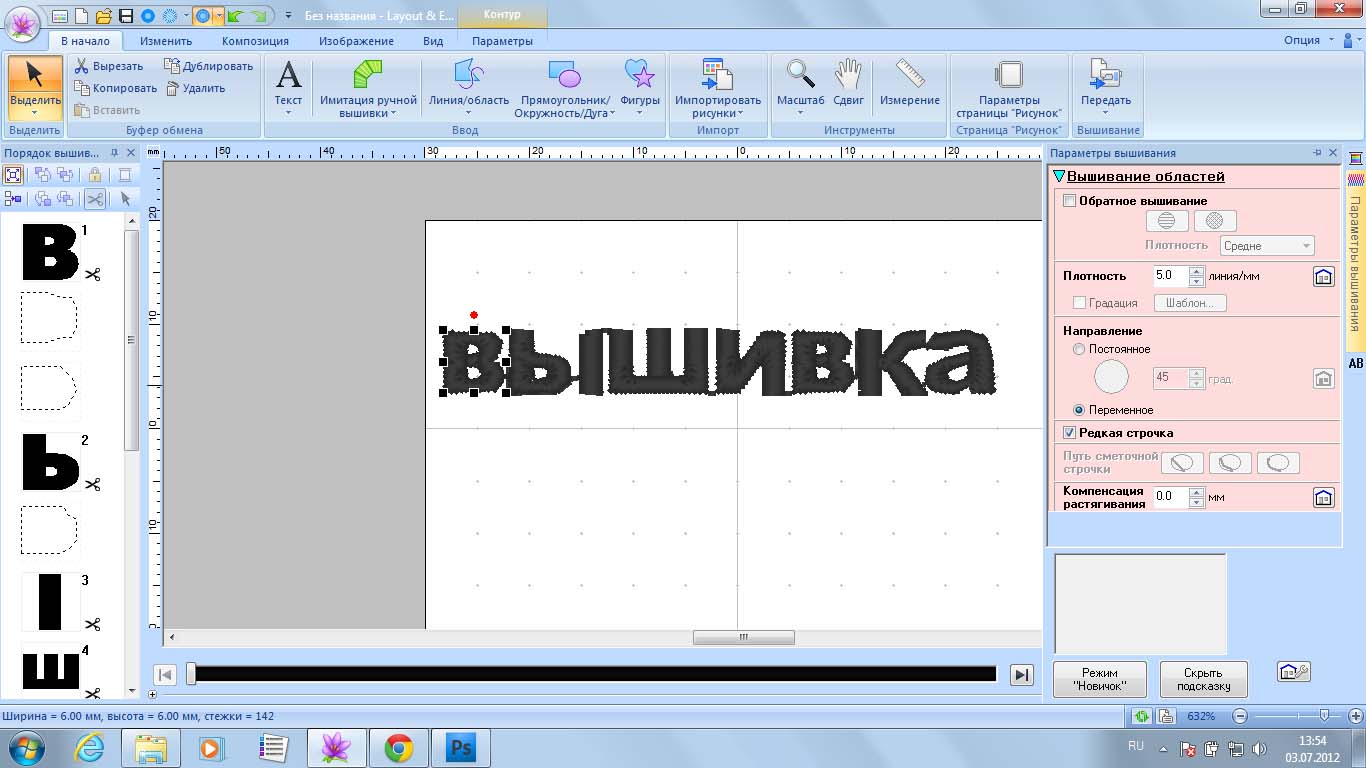Image resolution: width=1366 pixels, height=768 pixels.
Task: Click the application flower menu button
Action: (x=22, y=23)
